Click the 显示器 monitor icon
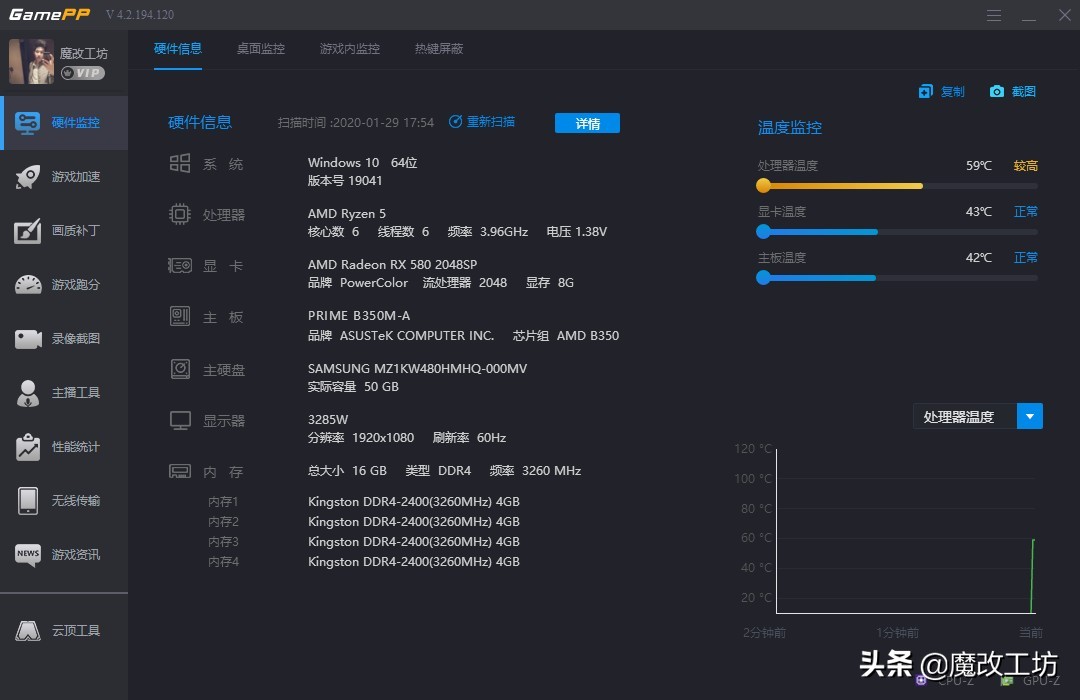 click(180, 420)
